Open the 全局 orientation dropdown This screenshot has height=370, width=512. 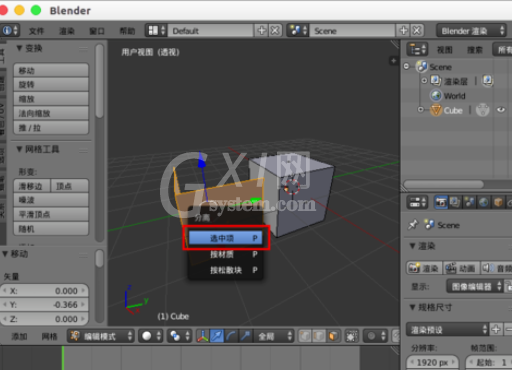(274, 336)
